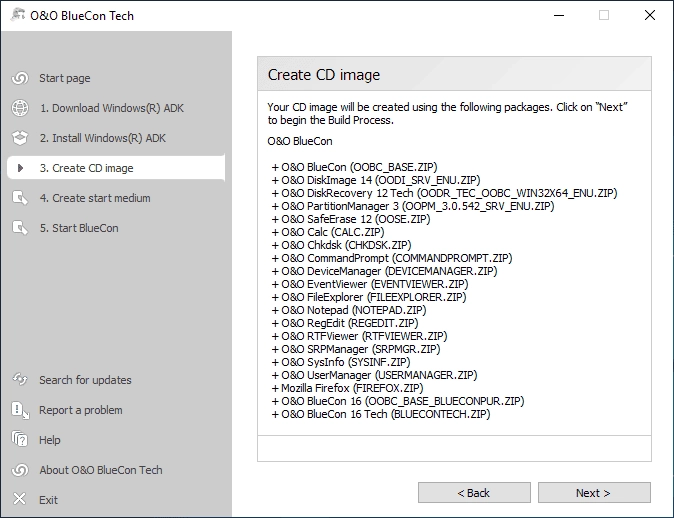The height and width of the screenshot is (518, 674).
Task: Close the O&O BlueCon Tech window
Action: pyautogui.click(x=650, y=15)
